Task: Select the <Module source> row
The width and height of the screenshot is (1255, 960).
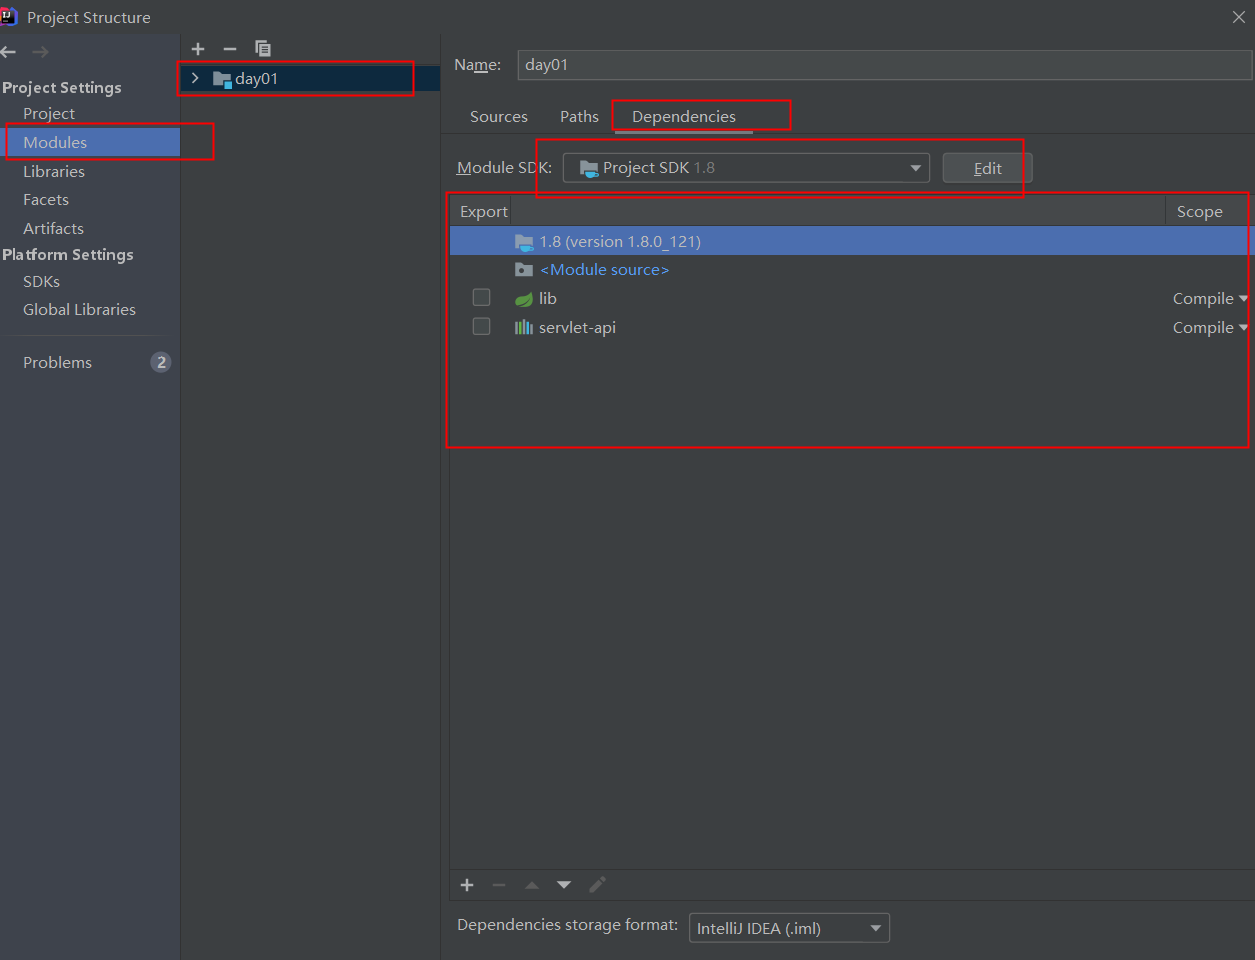Action: [851, 270]
